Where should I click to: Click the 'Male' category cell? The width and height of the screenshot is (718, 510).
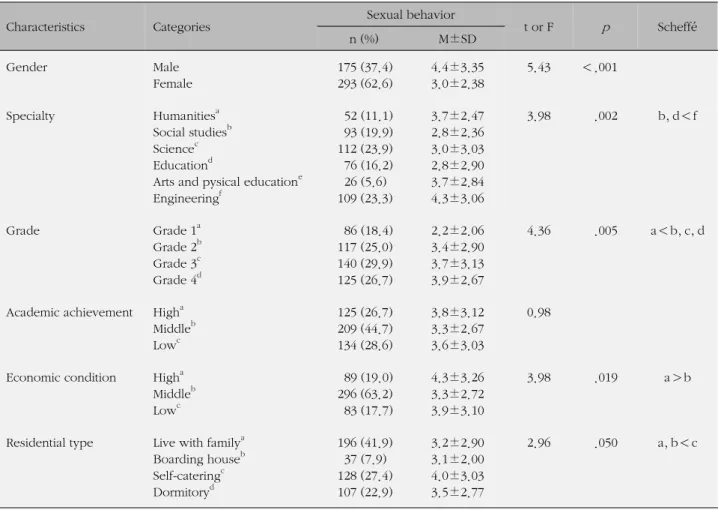166,67
